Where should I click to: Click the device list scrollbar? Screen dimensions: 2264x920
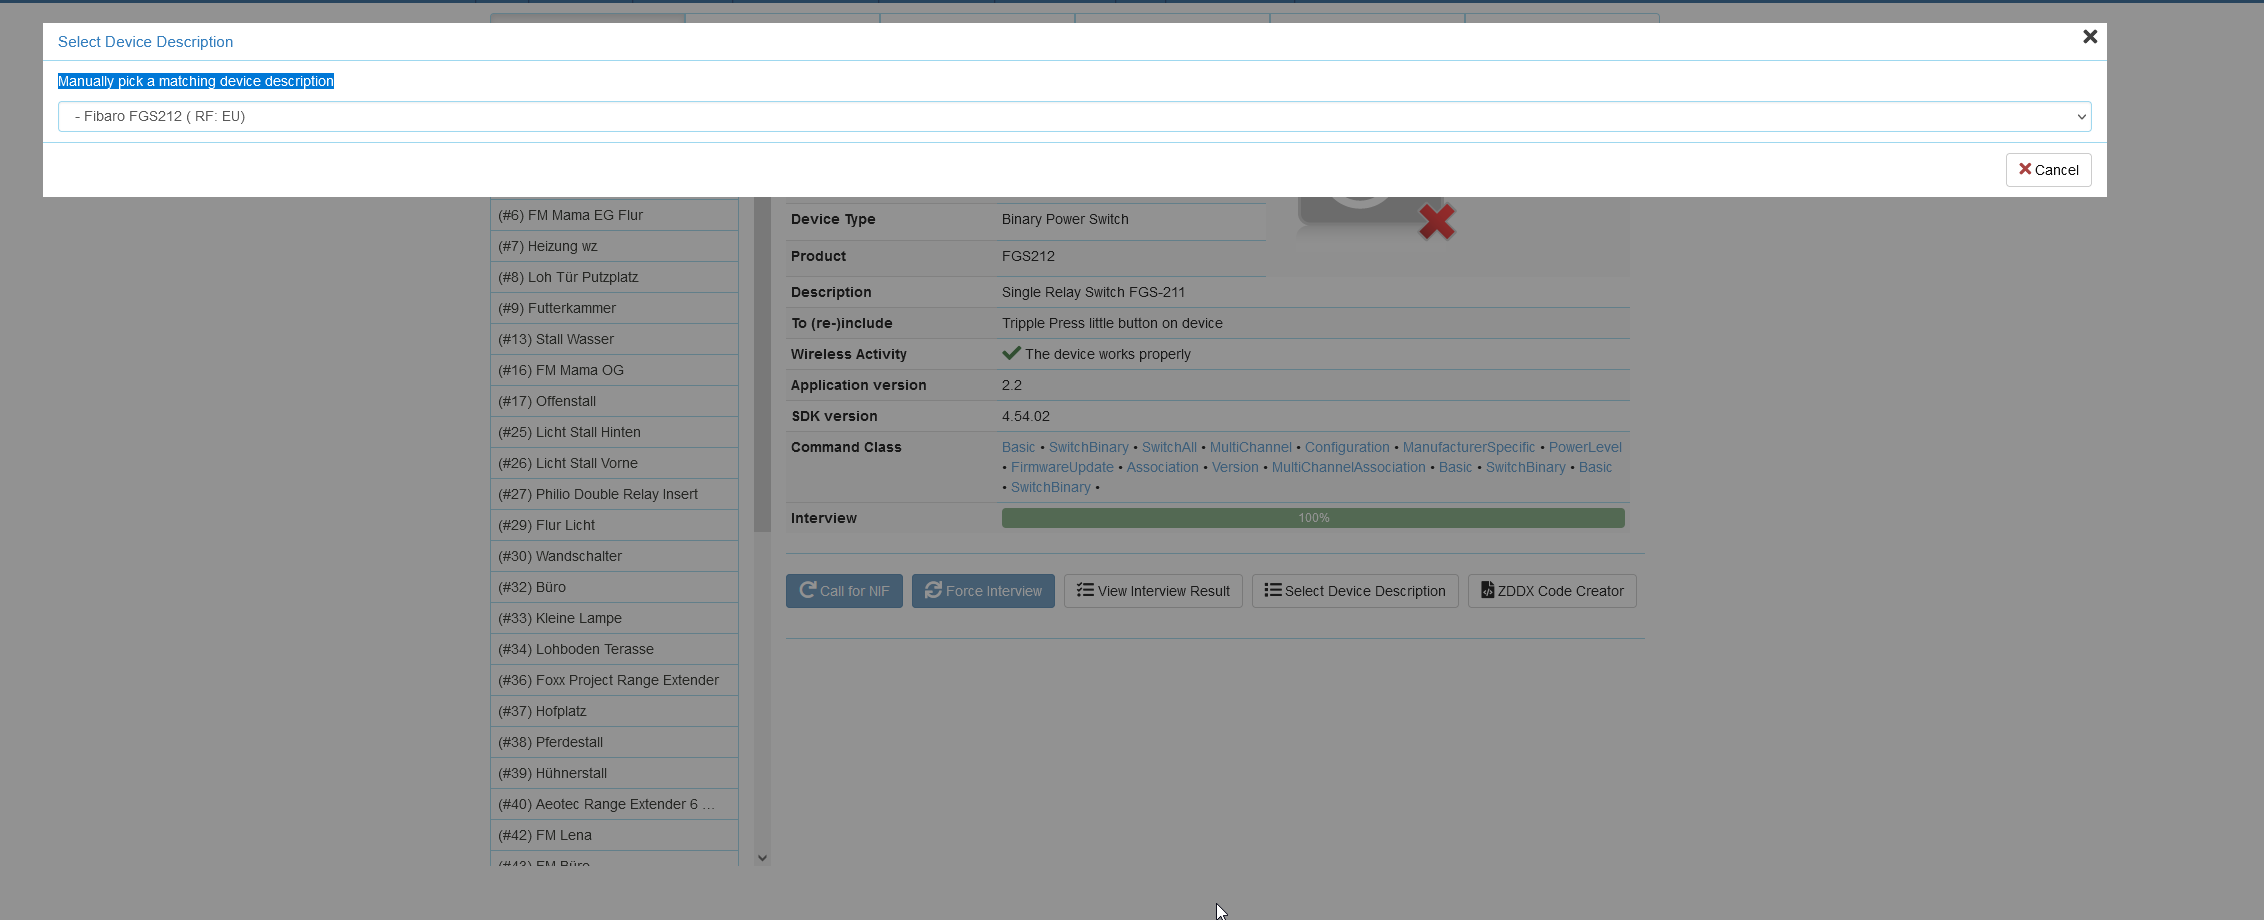(762, 365)
